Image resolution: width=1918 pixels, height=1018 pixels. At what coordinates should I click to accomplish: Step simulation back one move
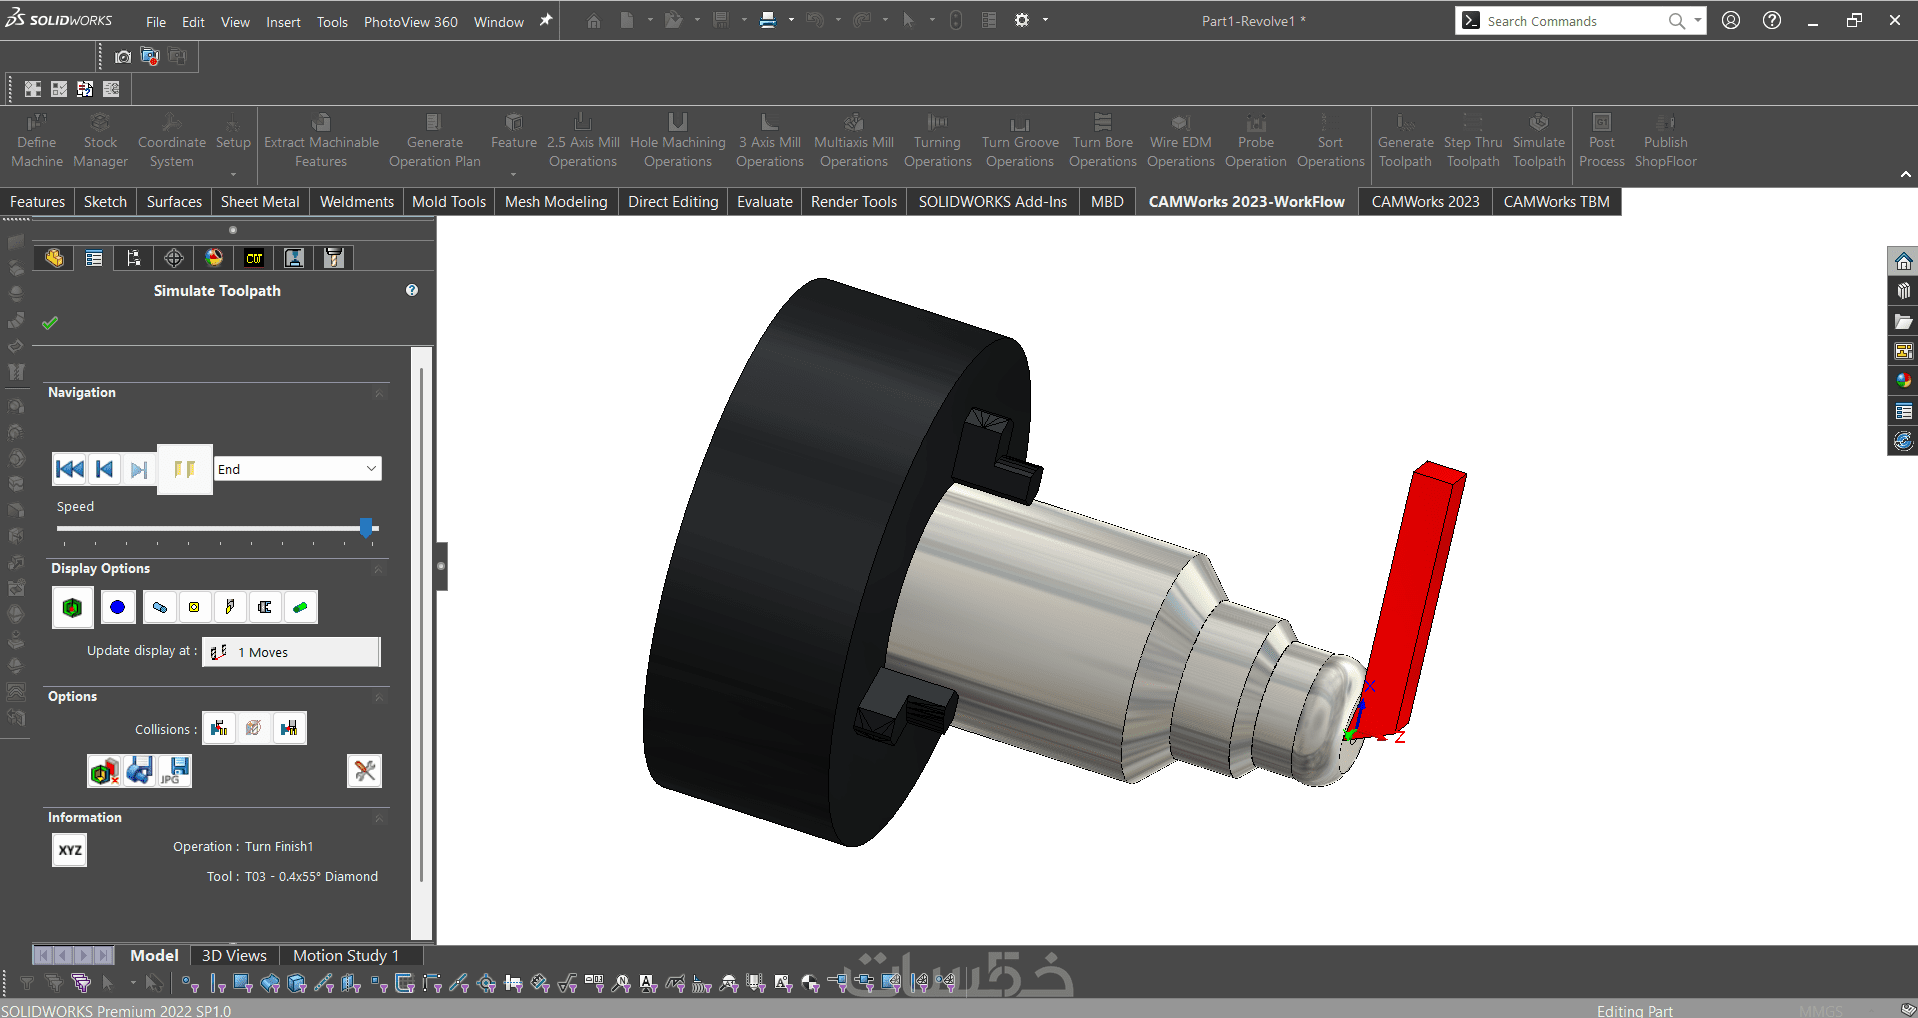pyautogui.click(x=104, y=469)
